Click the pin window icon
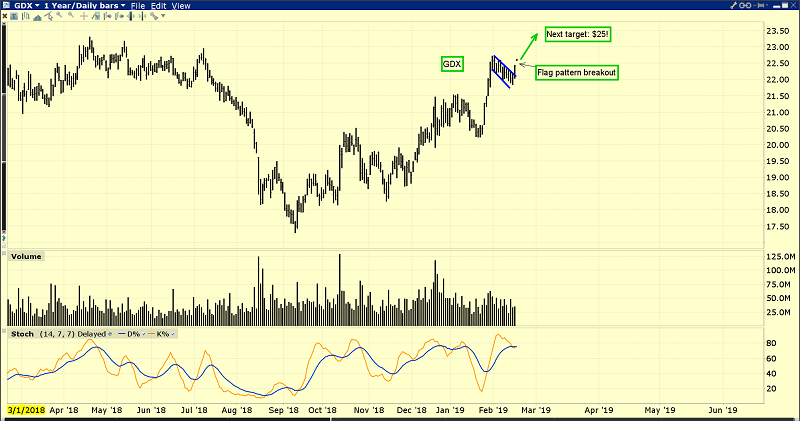 [x=759, y=5]
